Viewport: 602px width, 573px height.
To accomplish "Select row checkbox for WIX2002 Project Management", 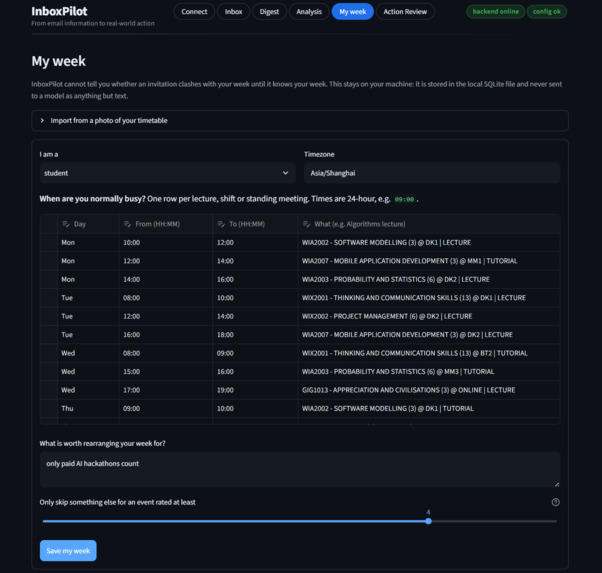I will (49, 316).
